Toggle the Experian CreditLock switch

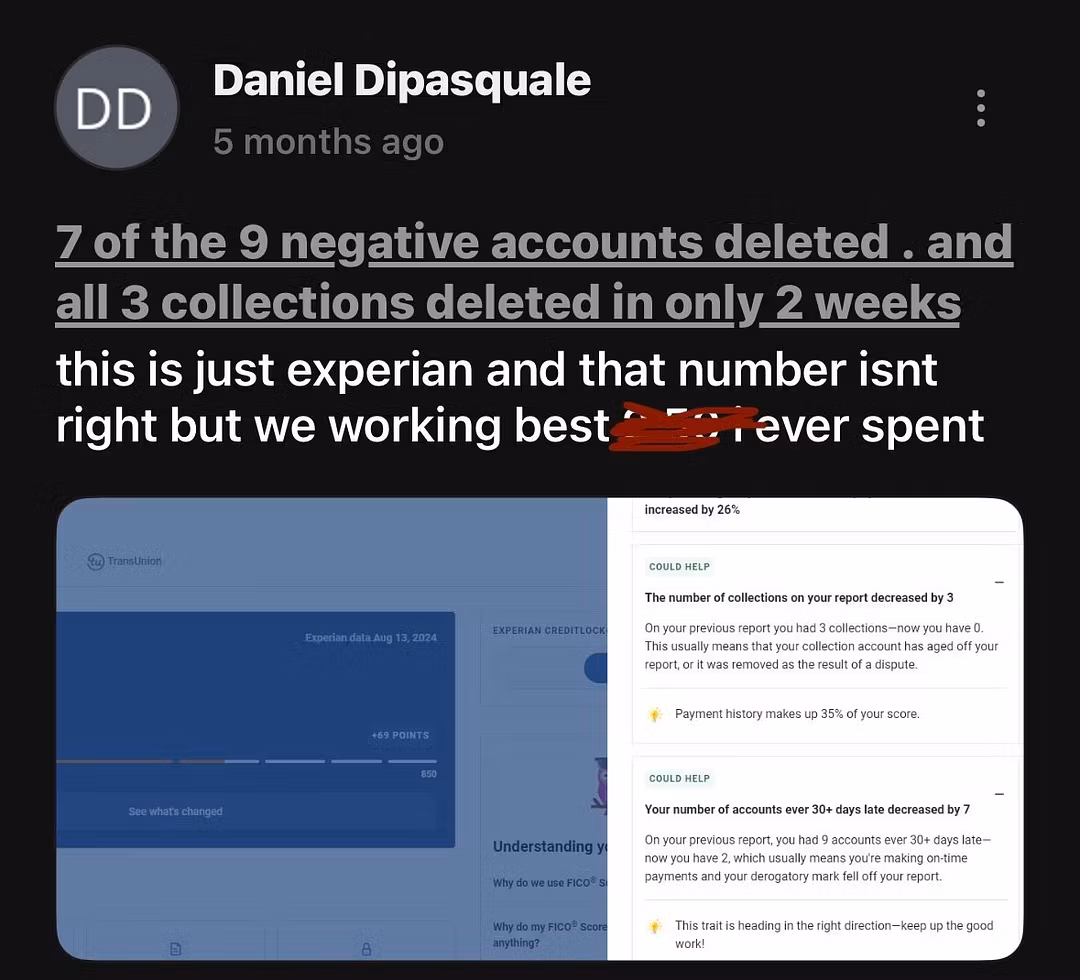pos(596,668)
